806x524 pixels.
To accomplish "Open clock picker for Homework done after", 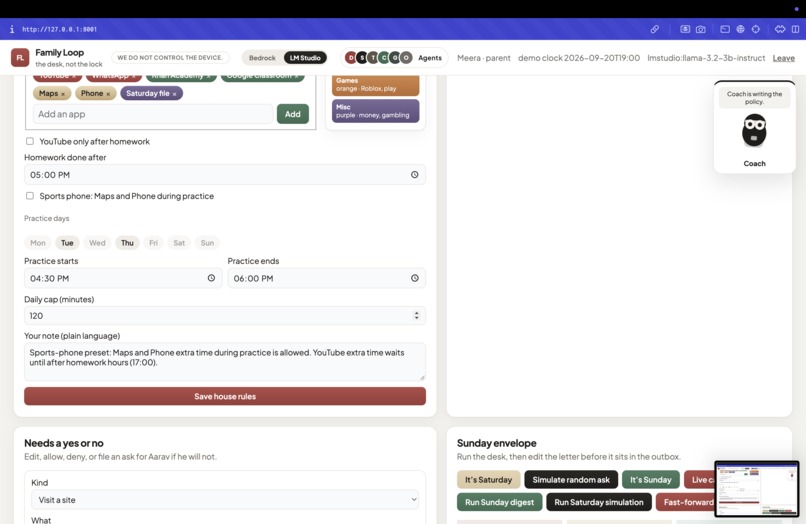I will [414, 175].
